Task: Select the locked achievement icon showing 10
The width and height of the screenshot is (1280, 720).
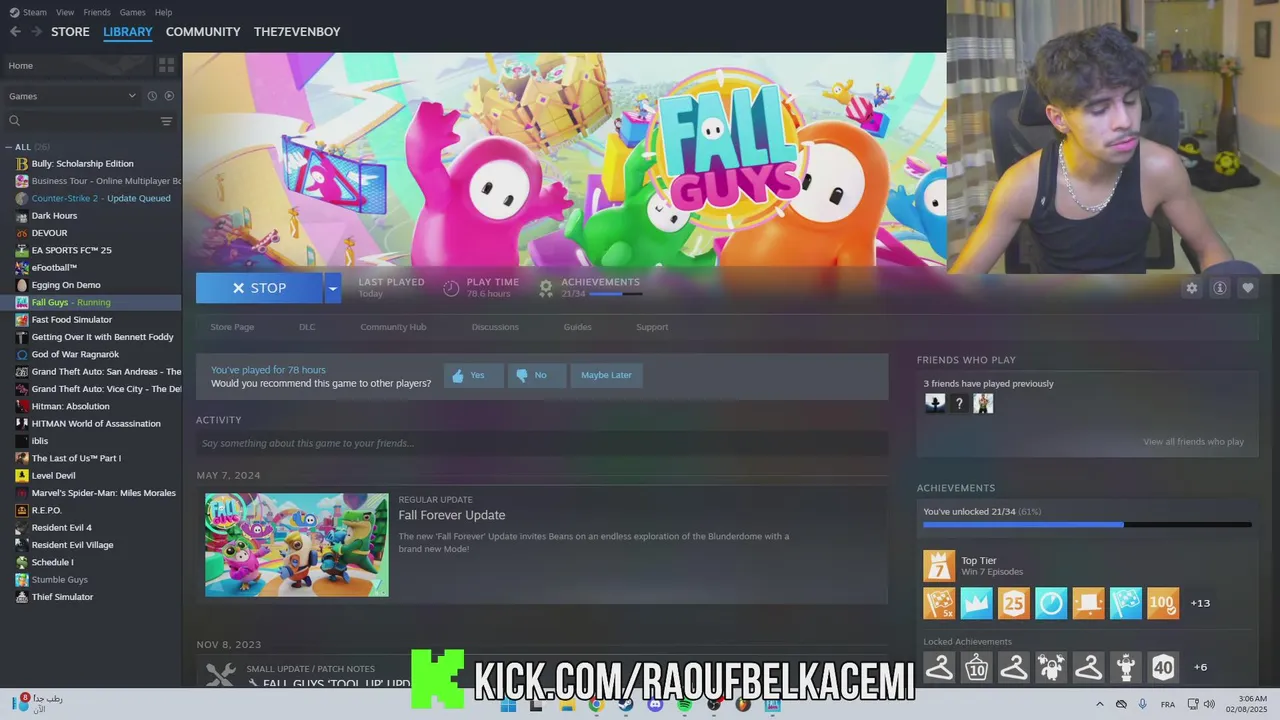Action: pyautogui.click(x=976, y=667)
